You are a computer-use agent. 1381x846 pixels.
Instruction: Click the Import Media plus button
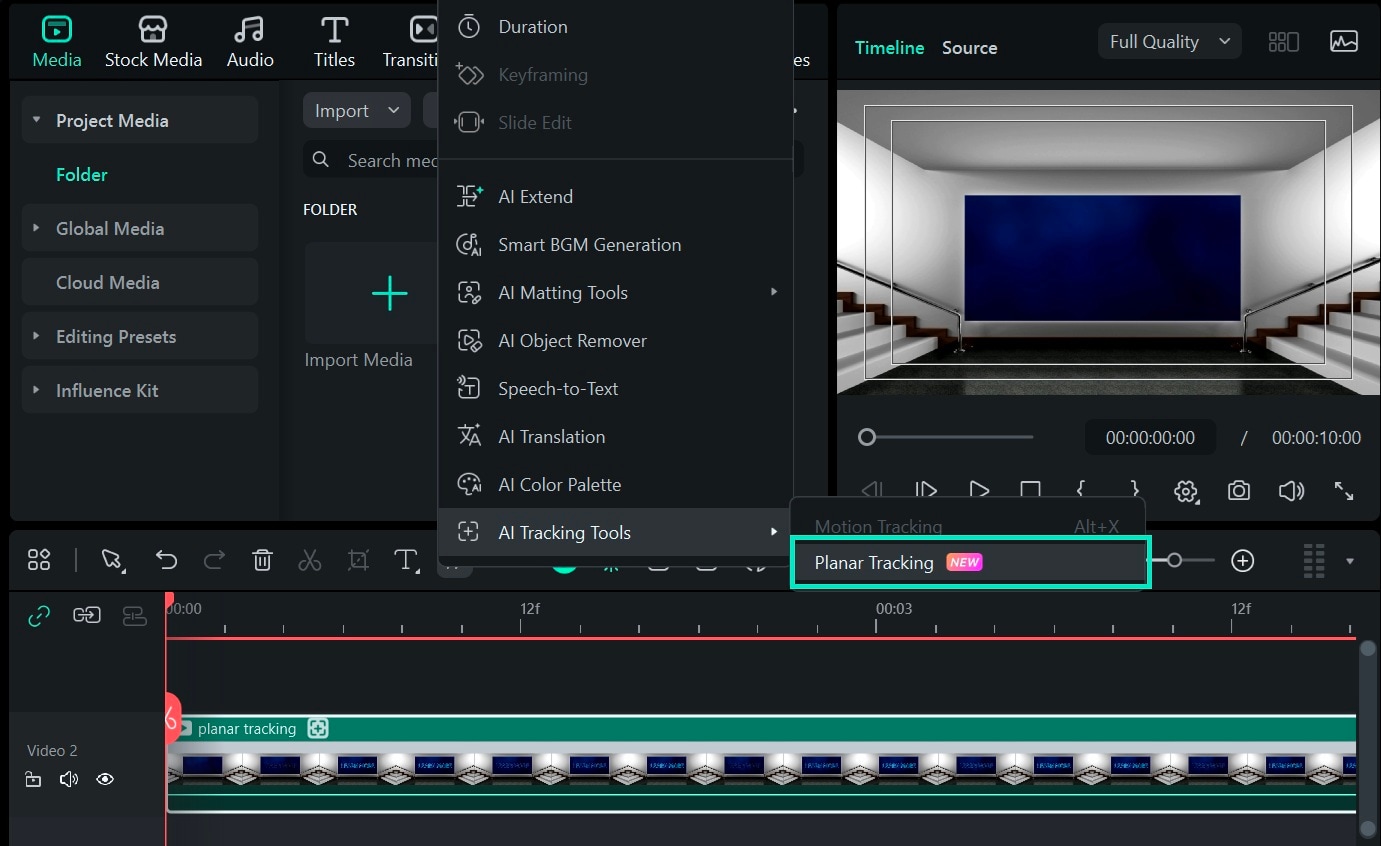click(x=389, y=293)
